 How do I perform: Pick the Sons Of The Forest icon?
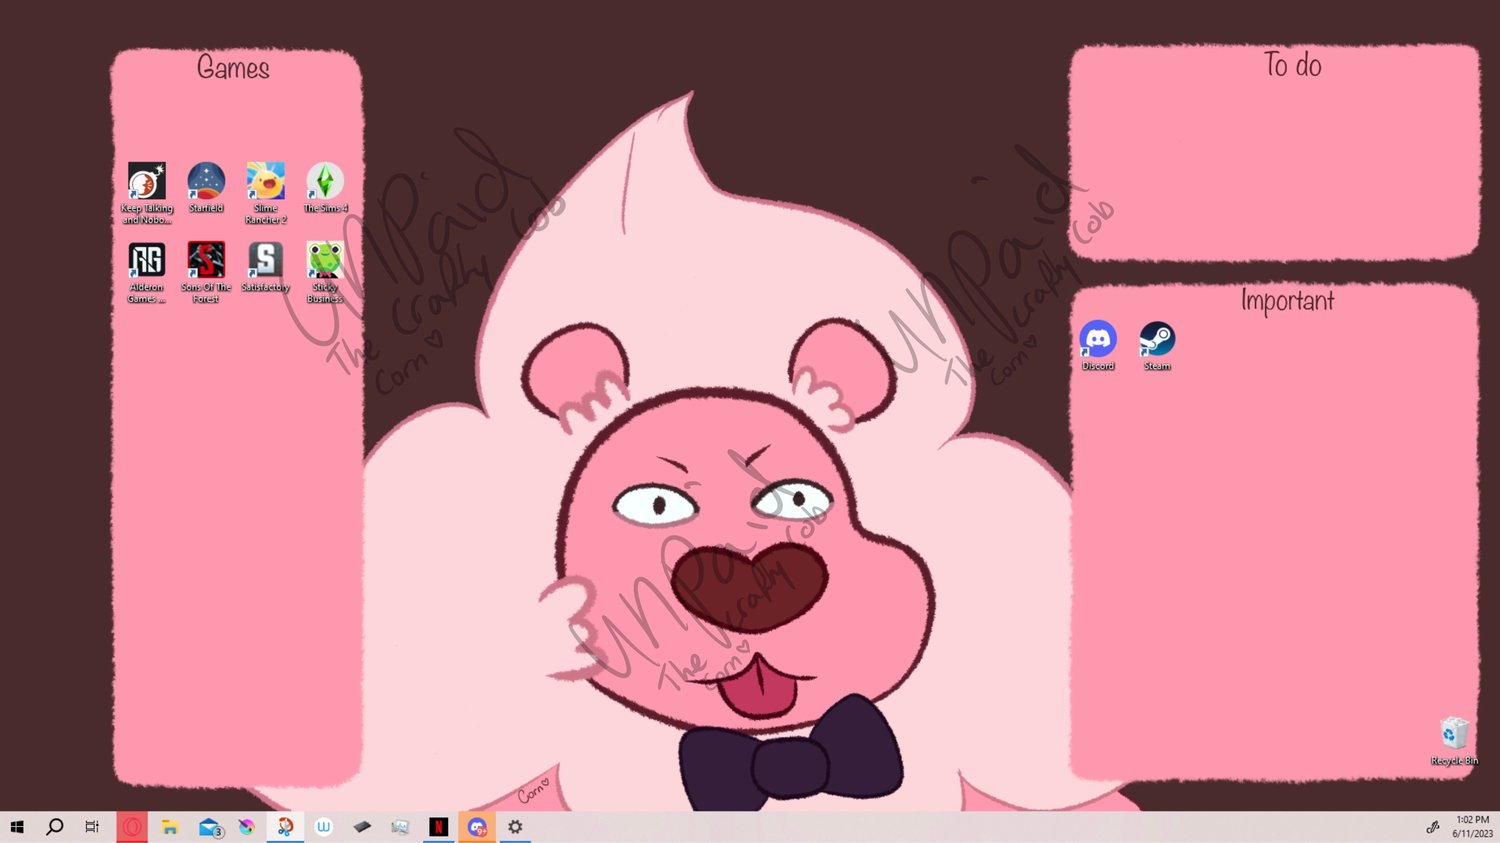click(206, 272)
